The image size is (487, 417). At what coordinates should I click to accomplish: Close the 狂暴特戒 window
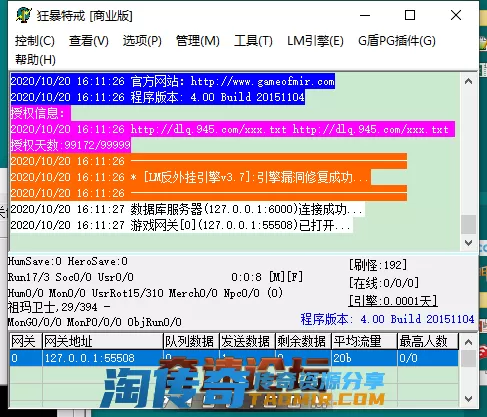coord(456,15)
